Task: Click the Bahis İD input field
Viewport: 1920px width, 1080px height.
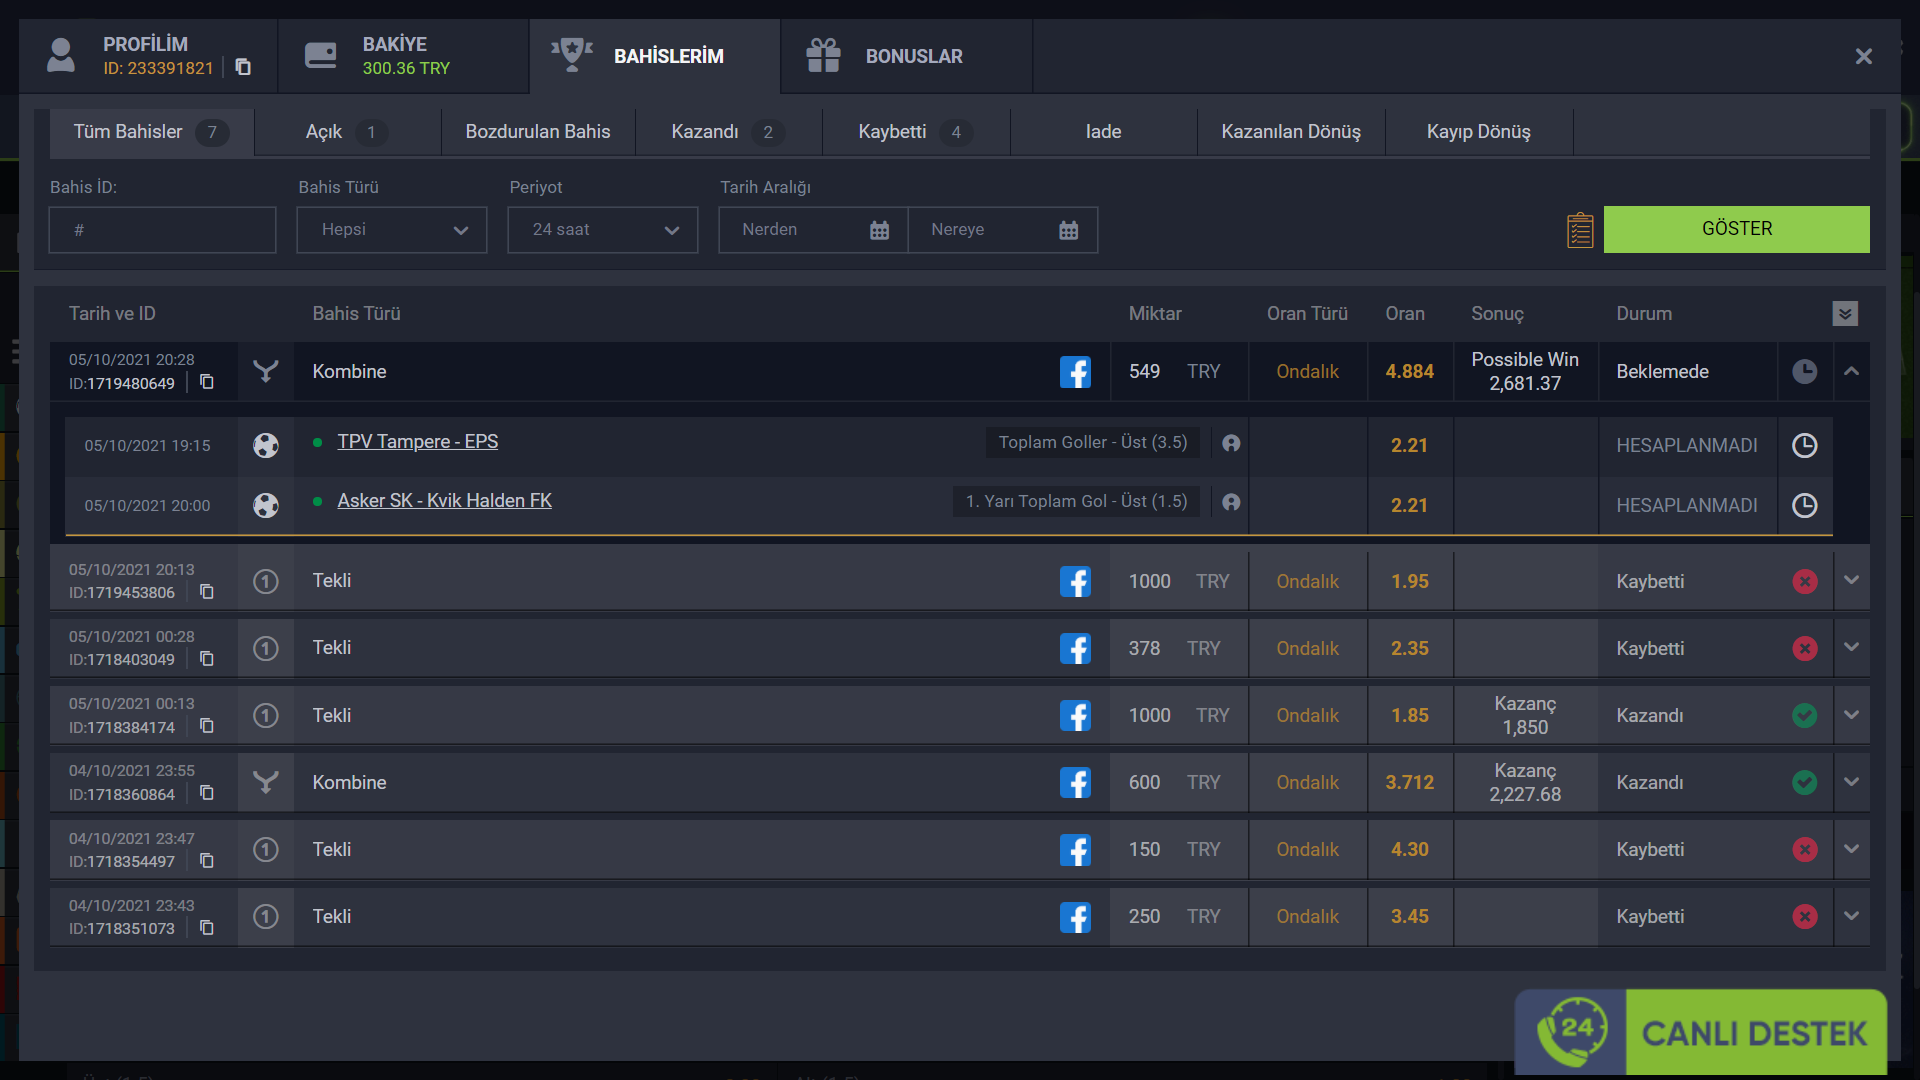Action: pyautogui.click(x=162, y=230)
